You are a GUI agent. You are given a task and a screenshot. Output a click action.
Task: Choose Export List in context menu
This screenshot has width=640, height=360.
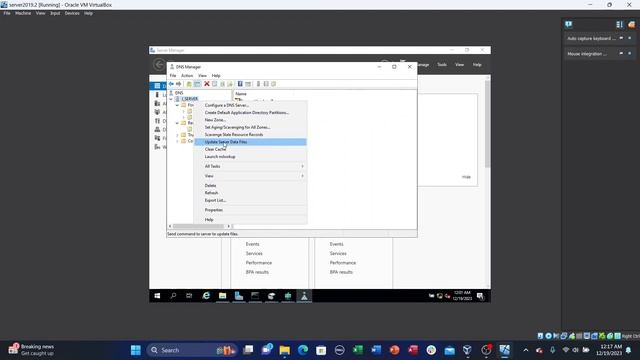point(250,200)
